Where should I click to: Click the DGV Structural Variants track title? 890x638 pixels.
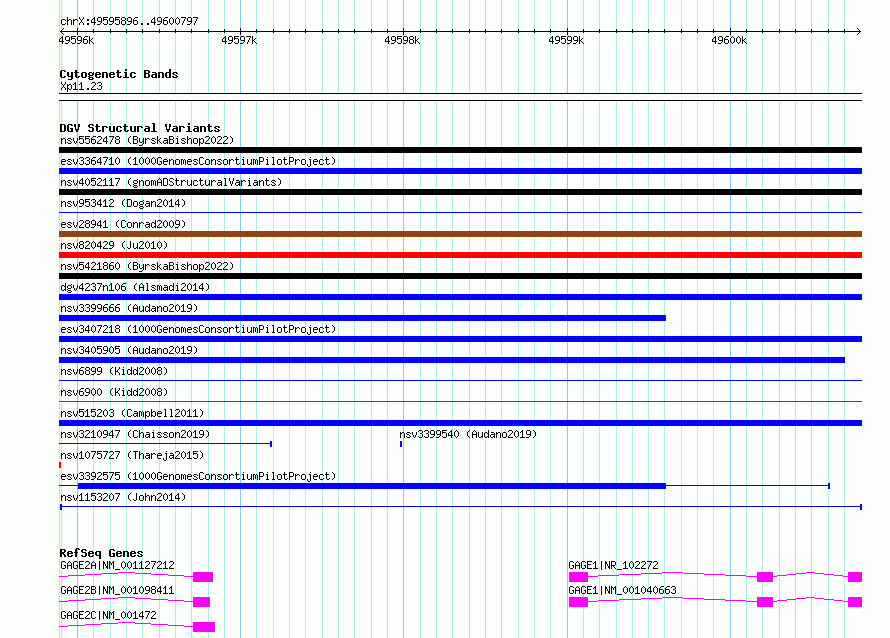click(140, 128)
